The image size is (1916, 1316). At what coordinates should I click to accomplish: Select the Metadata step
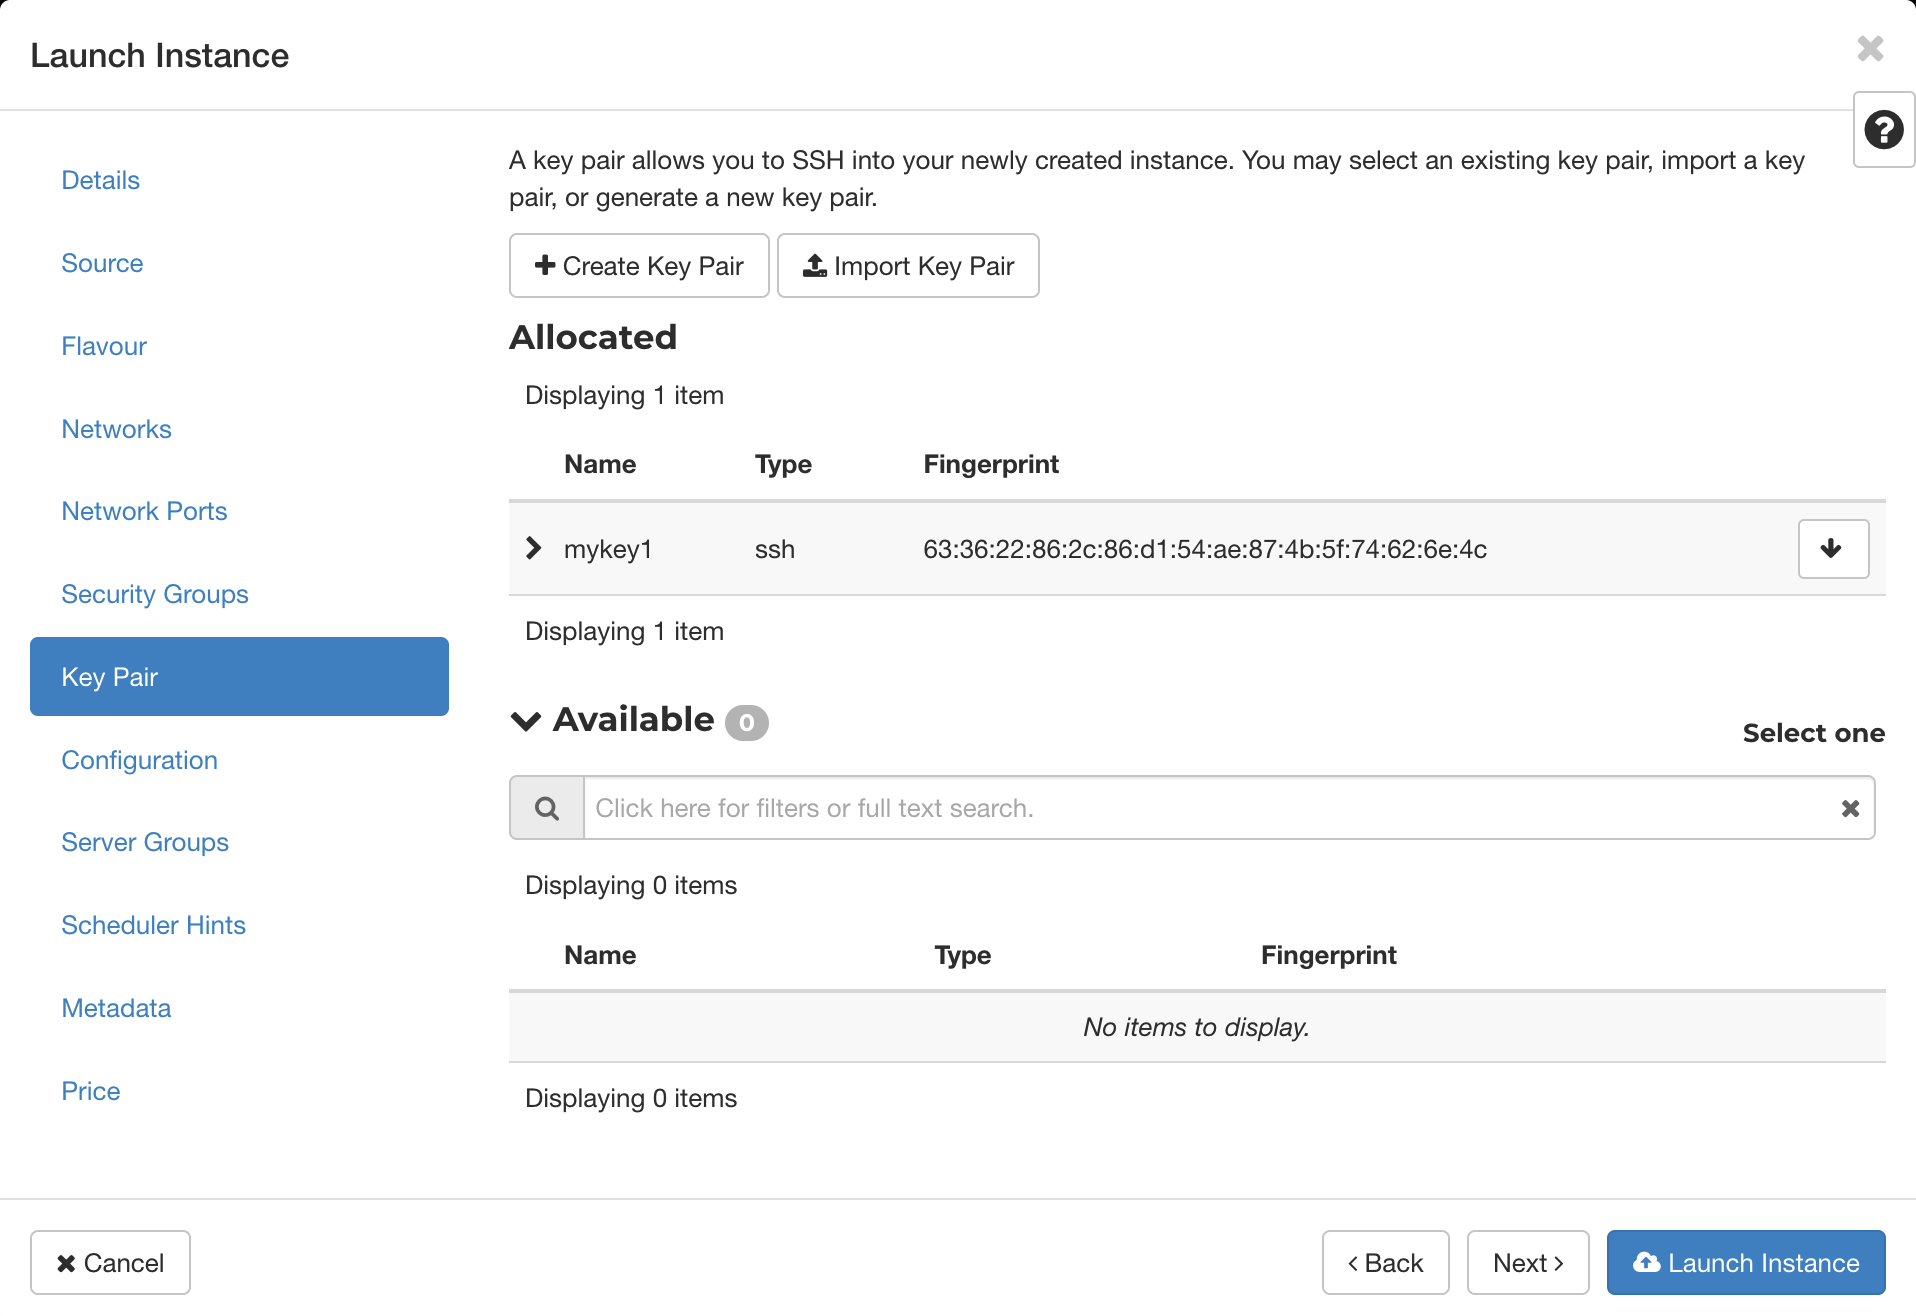pos(116,1008)
